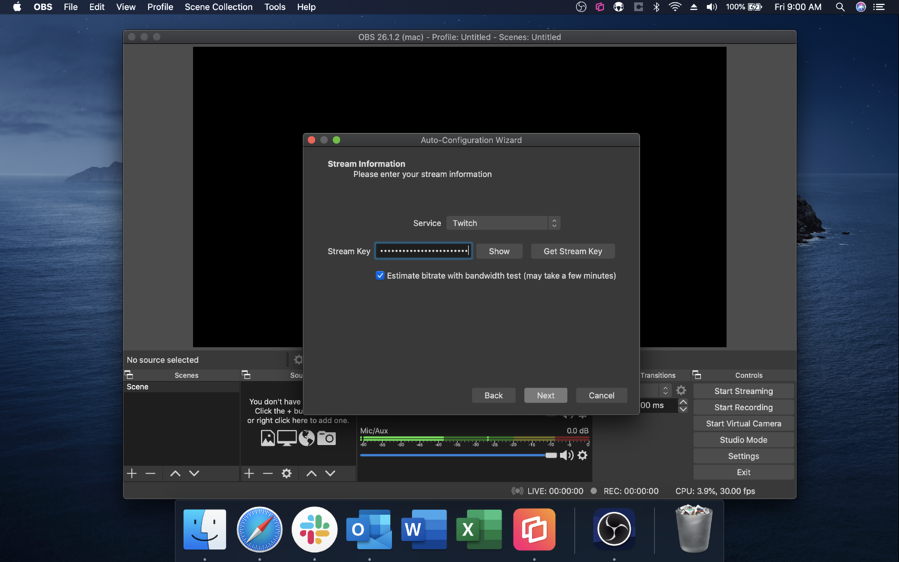Image resolution: width=899 pixels, height=562 pixels.
Task: Click the image source icon in Sources
Action: pyautogui.click(x=268, y=438)
